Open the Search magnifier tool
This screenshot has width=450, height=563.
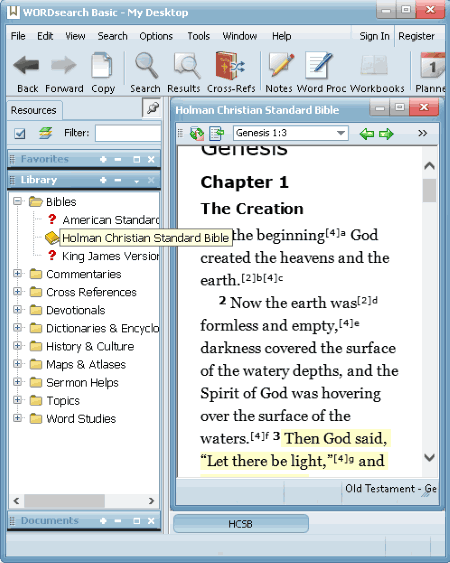coord(146,65)
